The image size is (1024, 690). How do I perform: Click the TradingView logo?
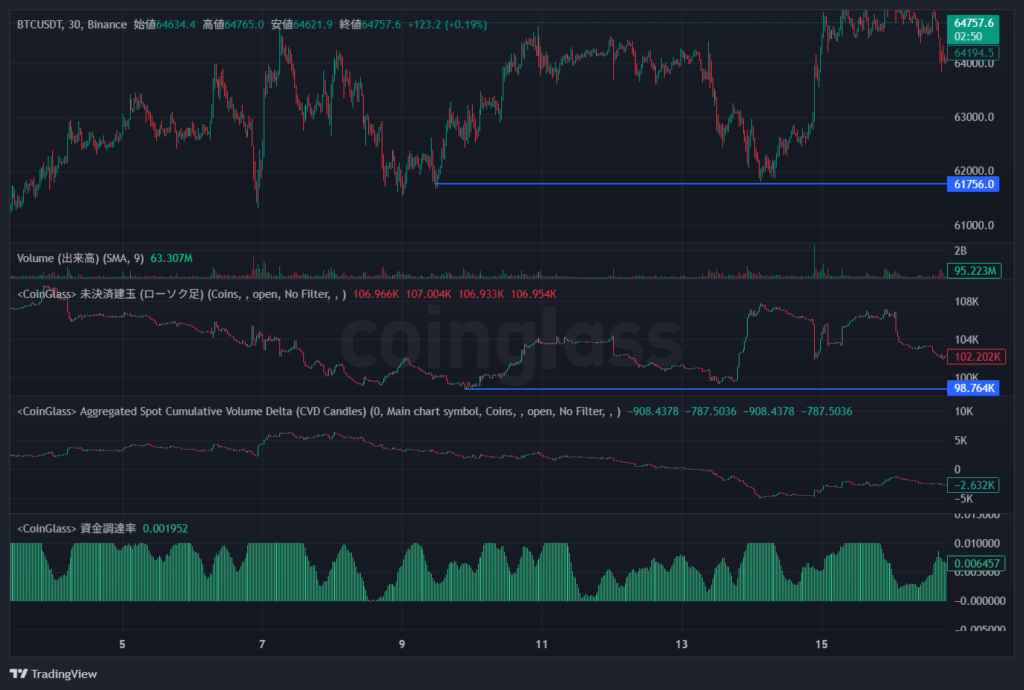[x=54, y=674]
